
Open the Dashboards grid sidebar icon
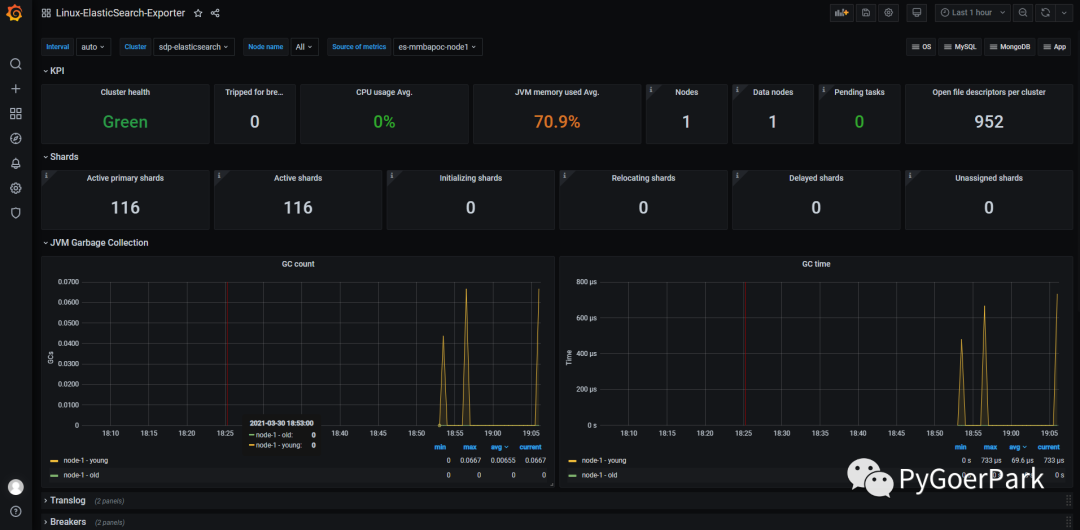15,114
